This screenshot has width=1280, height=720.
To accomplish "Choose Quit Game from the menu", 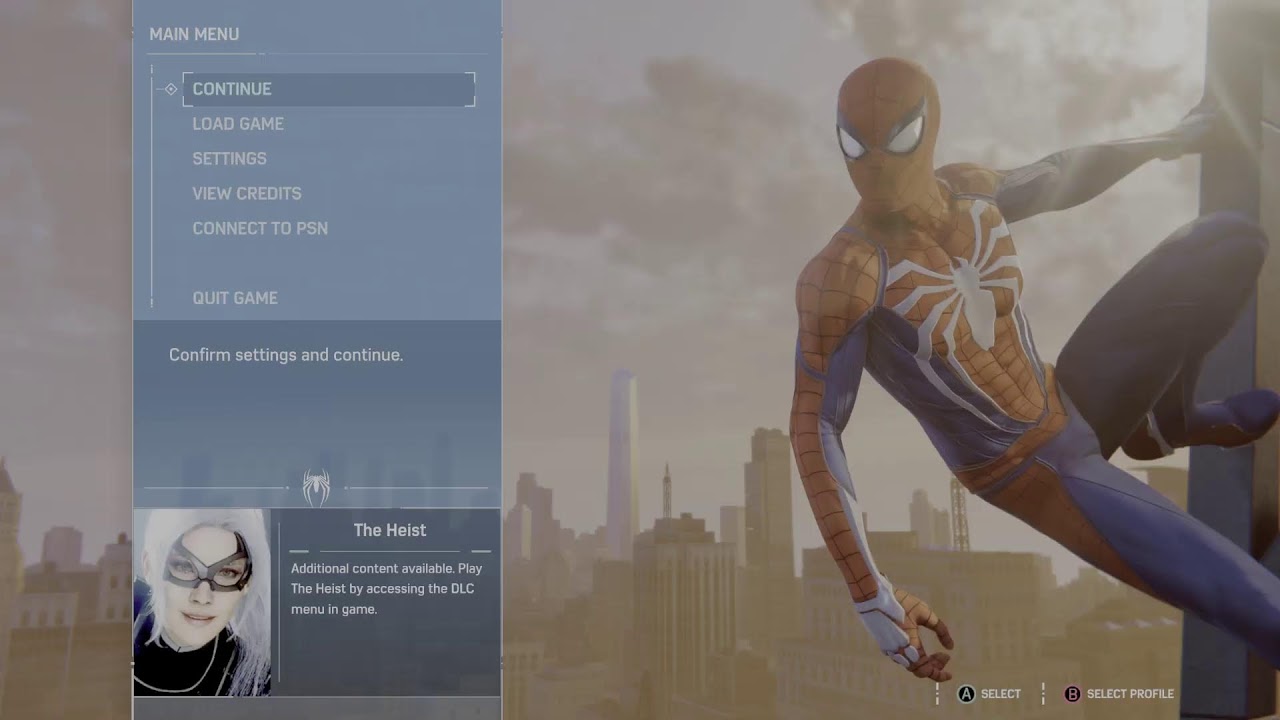I will pos(235,298).
